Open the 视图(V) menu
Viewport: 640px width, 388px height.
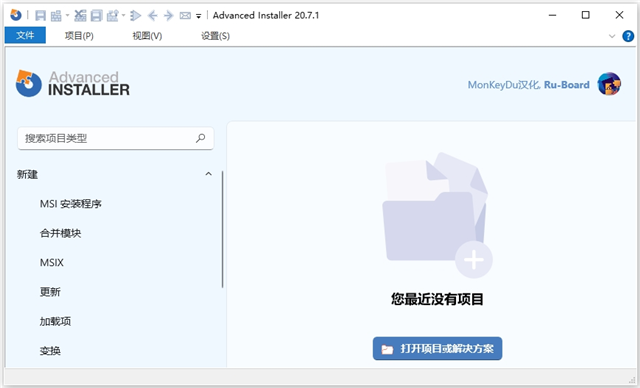tap(147, 36)
